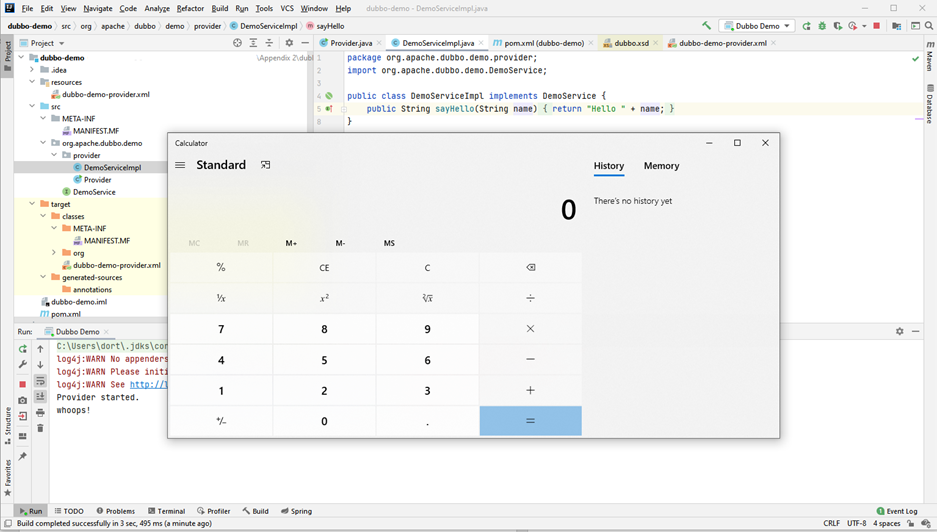Hide the Project tool window
This screenshot has width=937, height=532.
305,43
